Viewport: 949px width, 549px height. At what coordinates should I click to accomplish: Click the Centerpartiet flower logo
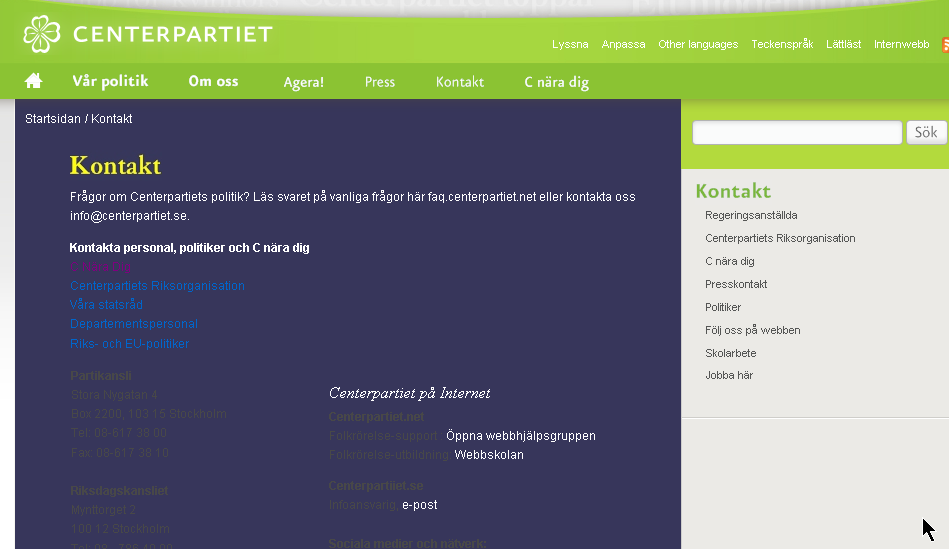click(x=42, y=34)
